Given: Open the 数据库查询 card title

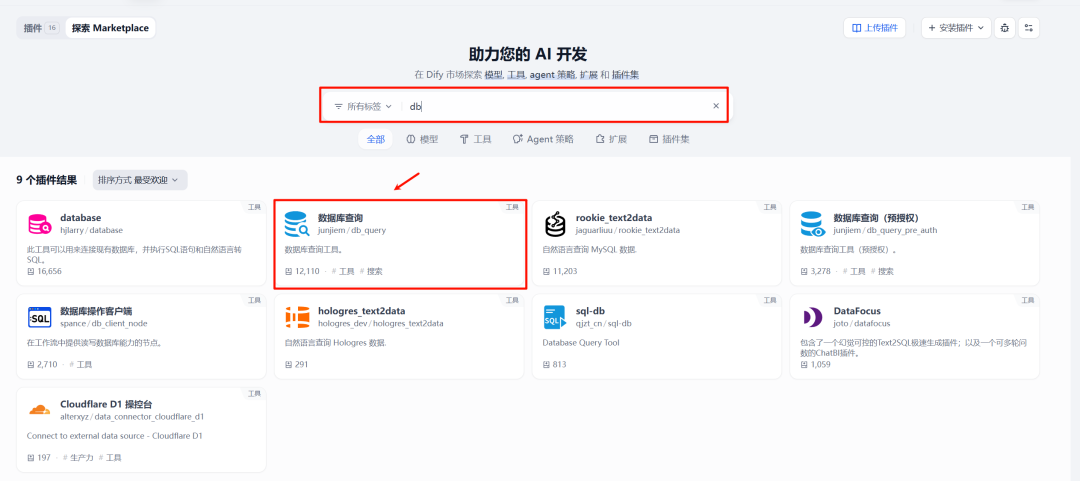Looking at the screenshot, I should pos(341,218).
